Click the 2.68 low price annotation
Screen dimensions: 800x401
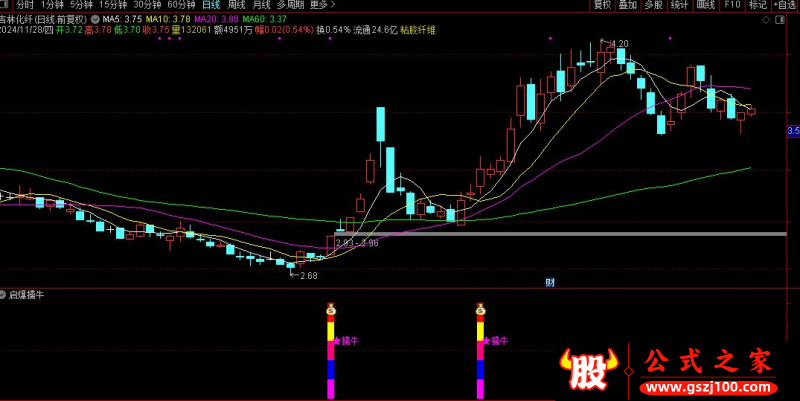309,275
